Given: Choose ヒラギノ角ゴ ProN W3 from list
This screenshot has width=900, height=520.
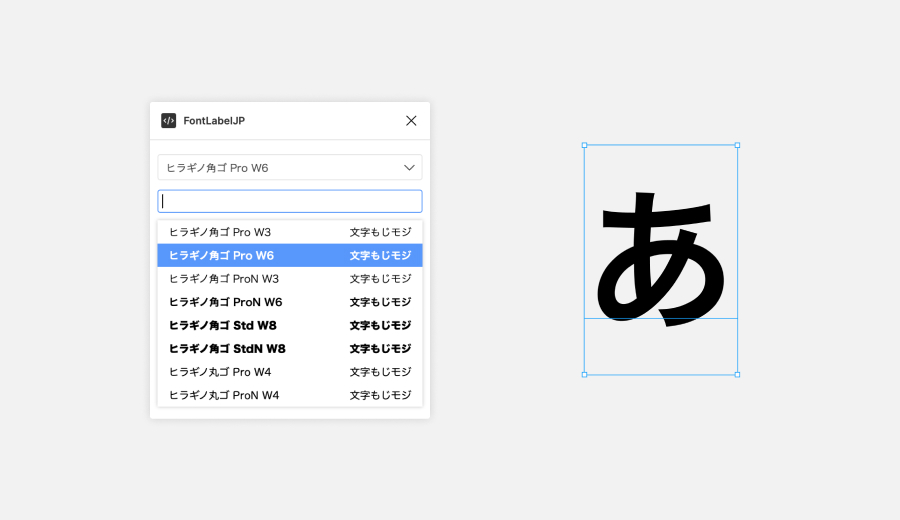Looking at the screenshot, I should [x=290, y=278].
